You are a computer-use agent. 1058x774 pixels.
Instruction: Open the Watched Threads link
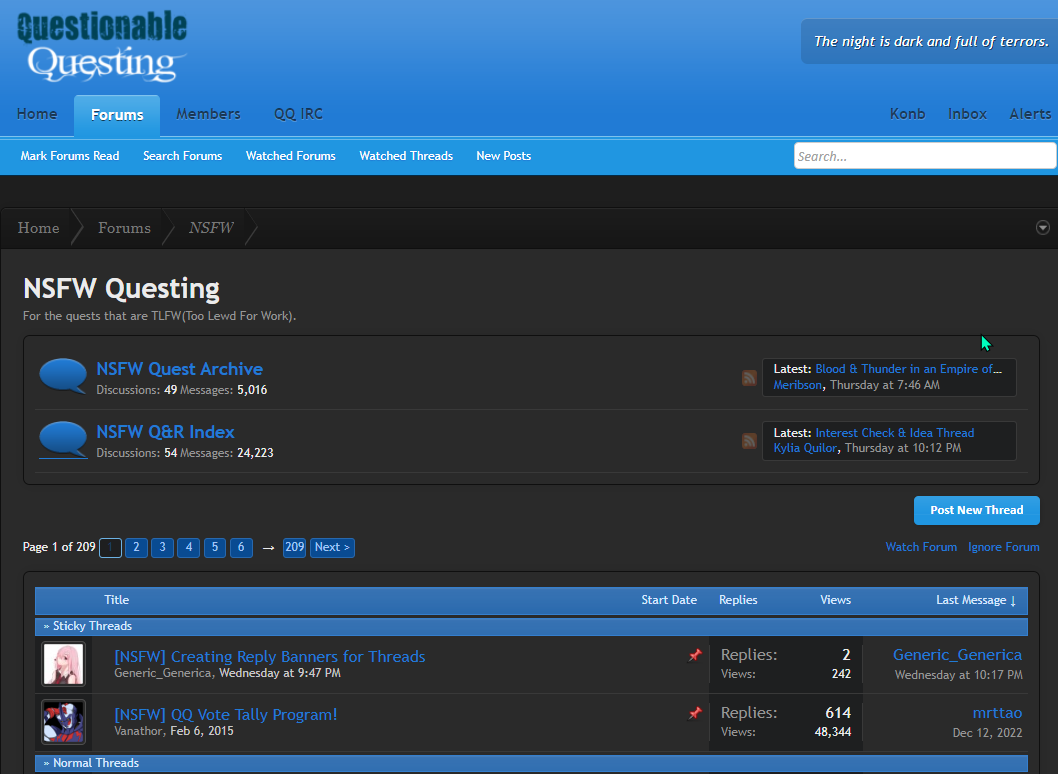(x=406, y=156)
